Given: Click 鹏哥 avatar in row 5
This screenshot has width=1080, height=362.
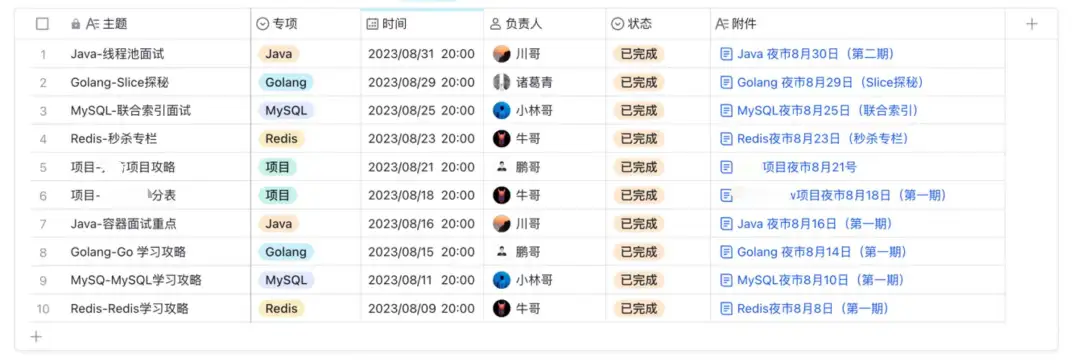Looking at the screenshot, I should point(501,167).
